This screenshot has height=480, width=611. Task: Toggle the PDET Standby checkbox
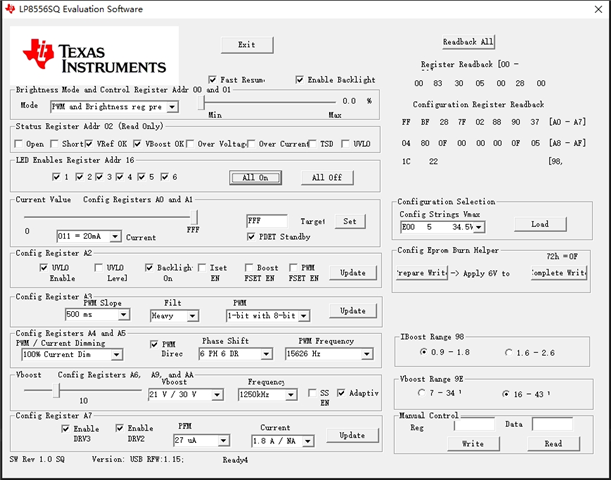point(251,237)
